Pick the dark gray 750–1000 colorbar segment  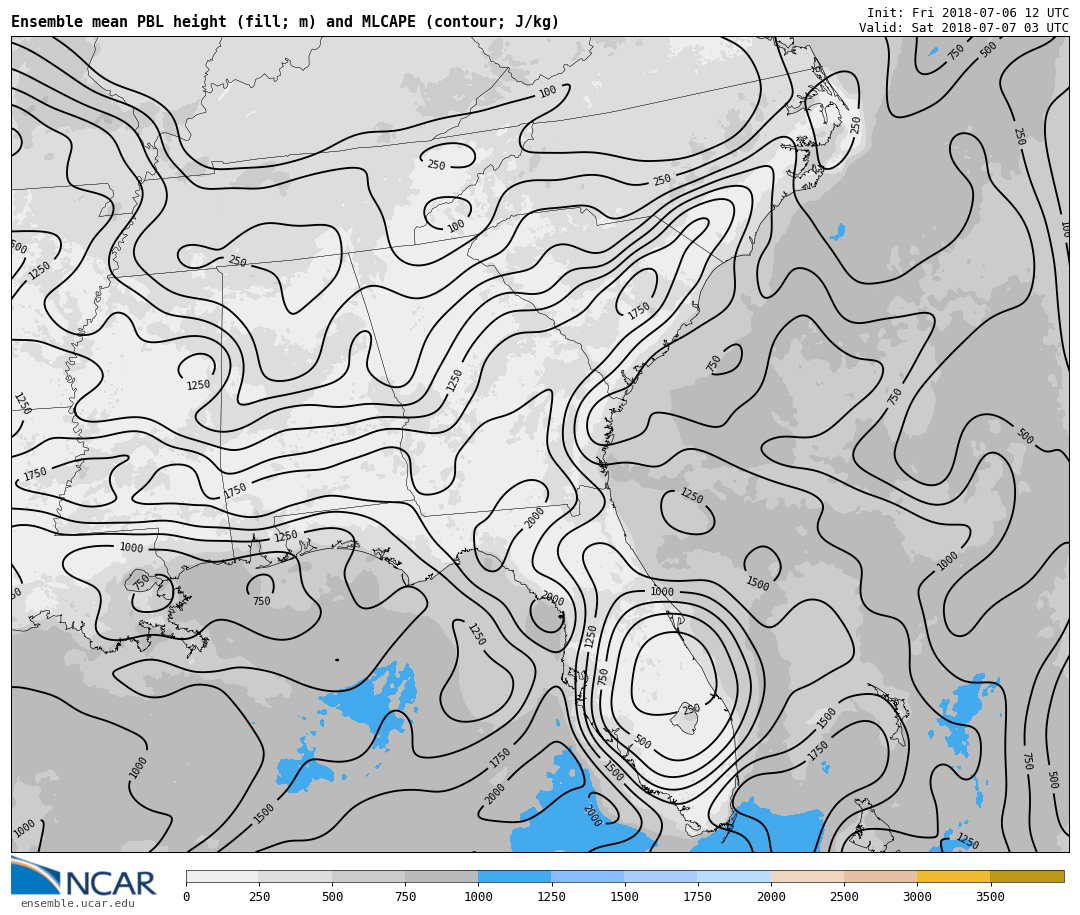point(442,876)
